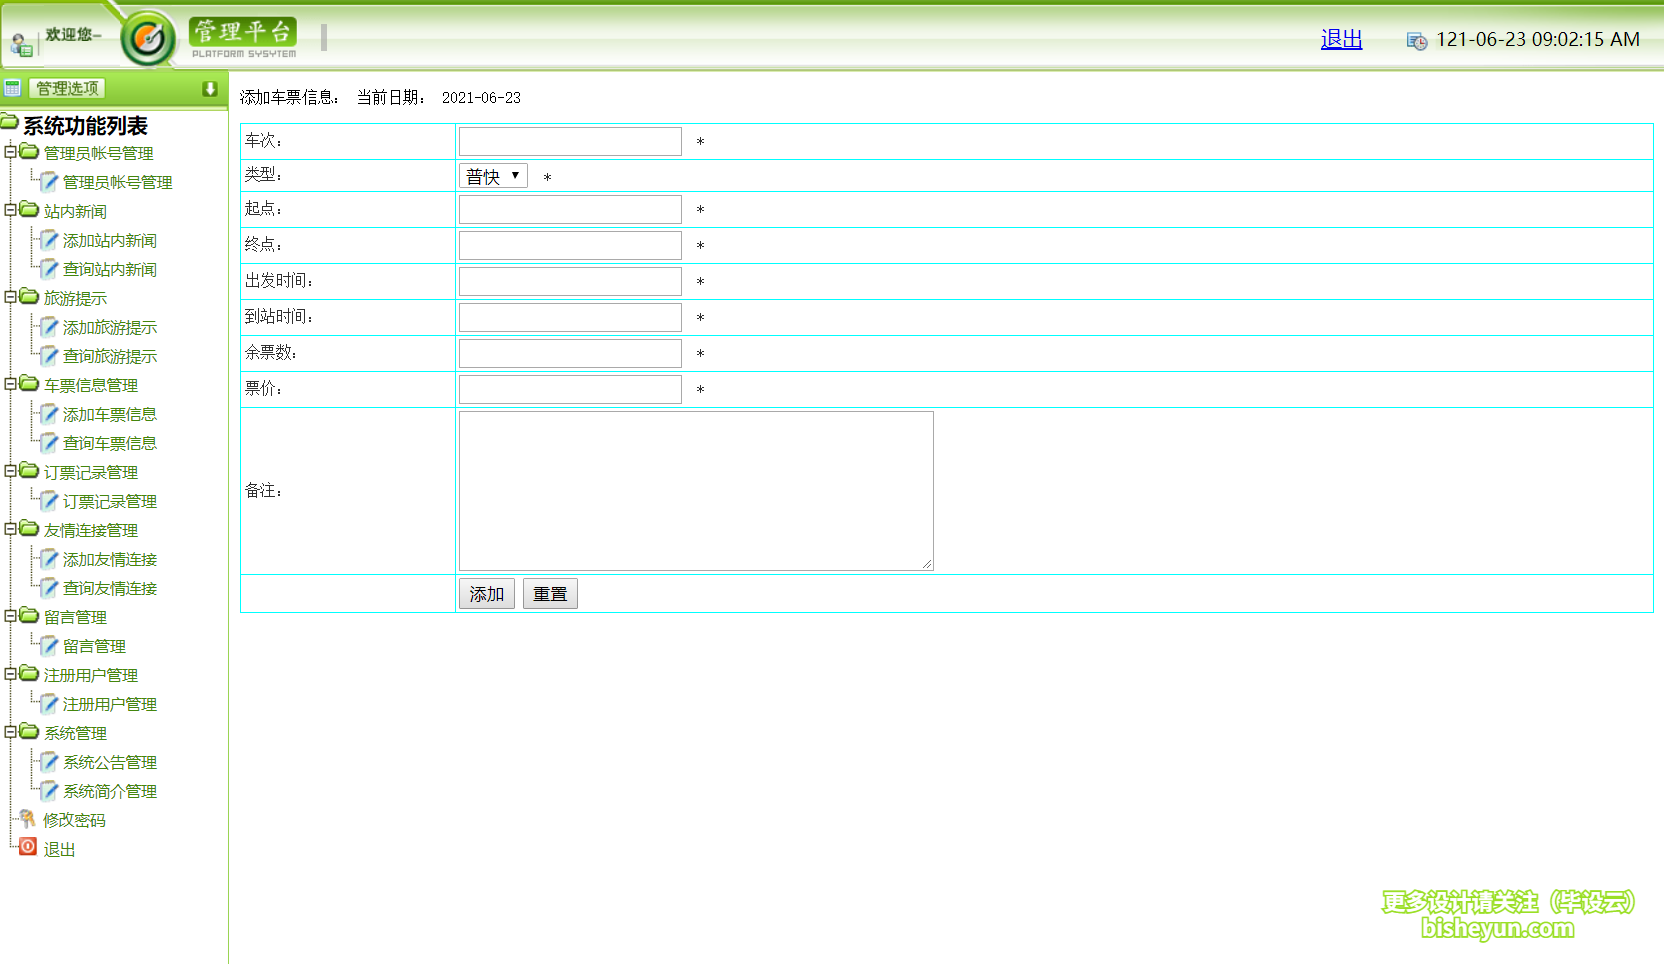
Task: Click inside the 备注 text area
Action: pos(696,490)
